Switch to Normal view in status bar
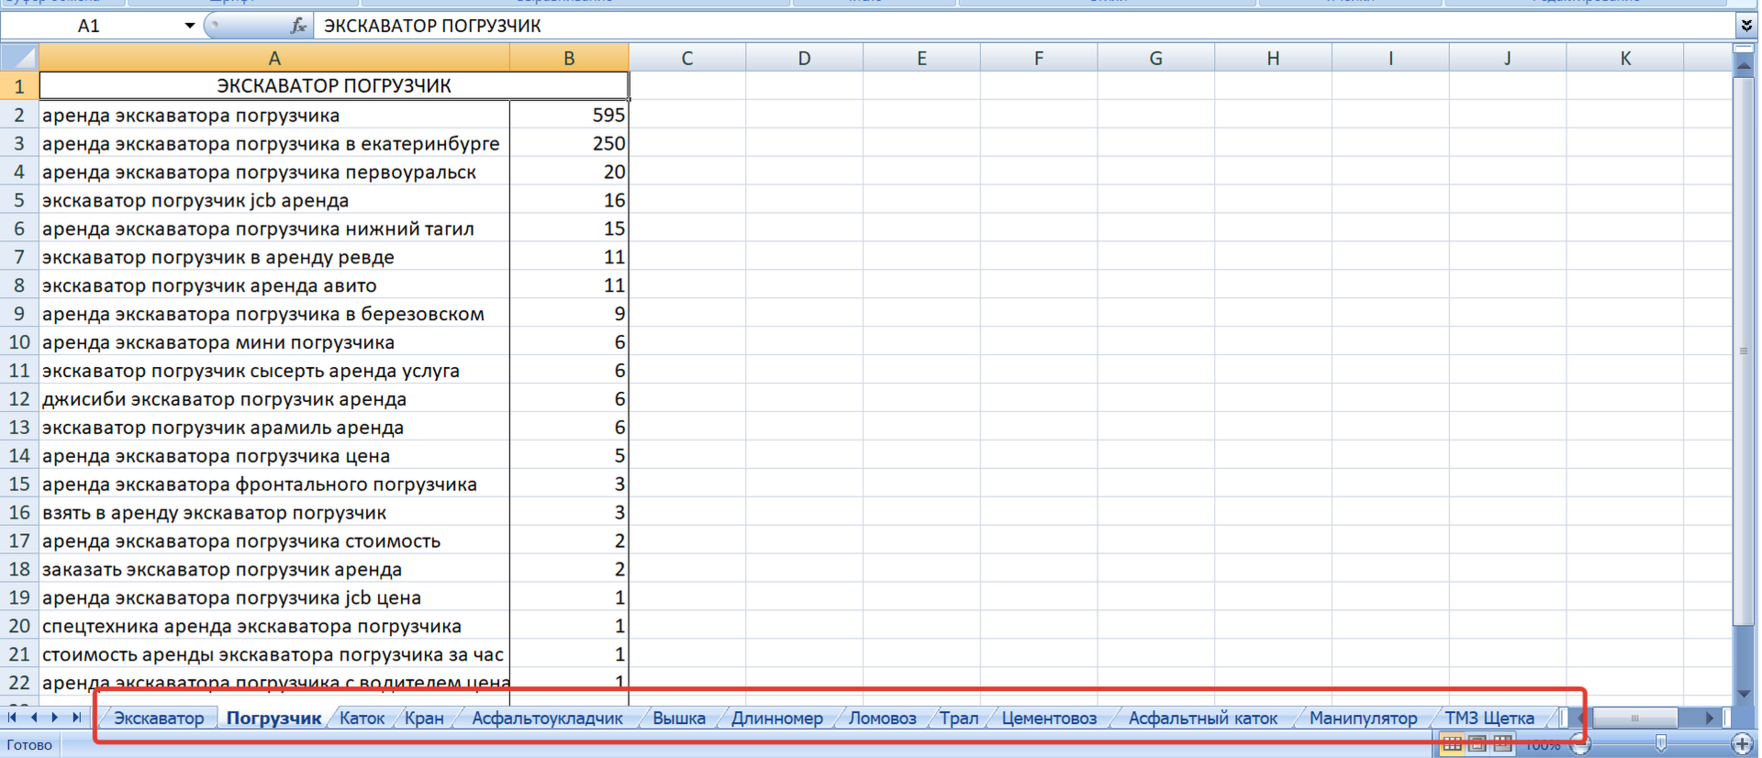Viewport: 1762px width, 758px height. pos(1452,744)
